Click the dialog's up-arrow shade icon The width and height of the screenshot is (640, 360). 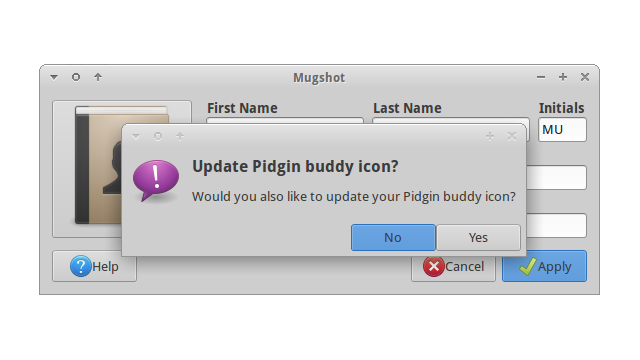[x=180, y=136]
